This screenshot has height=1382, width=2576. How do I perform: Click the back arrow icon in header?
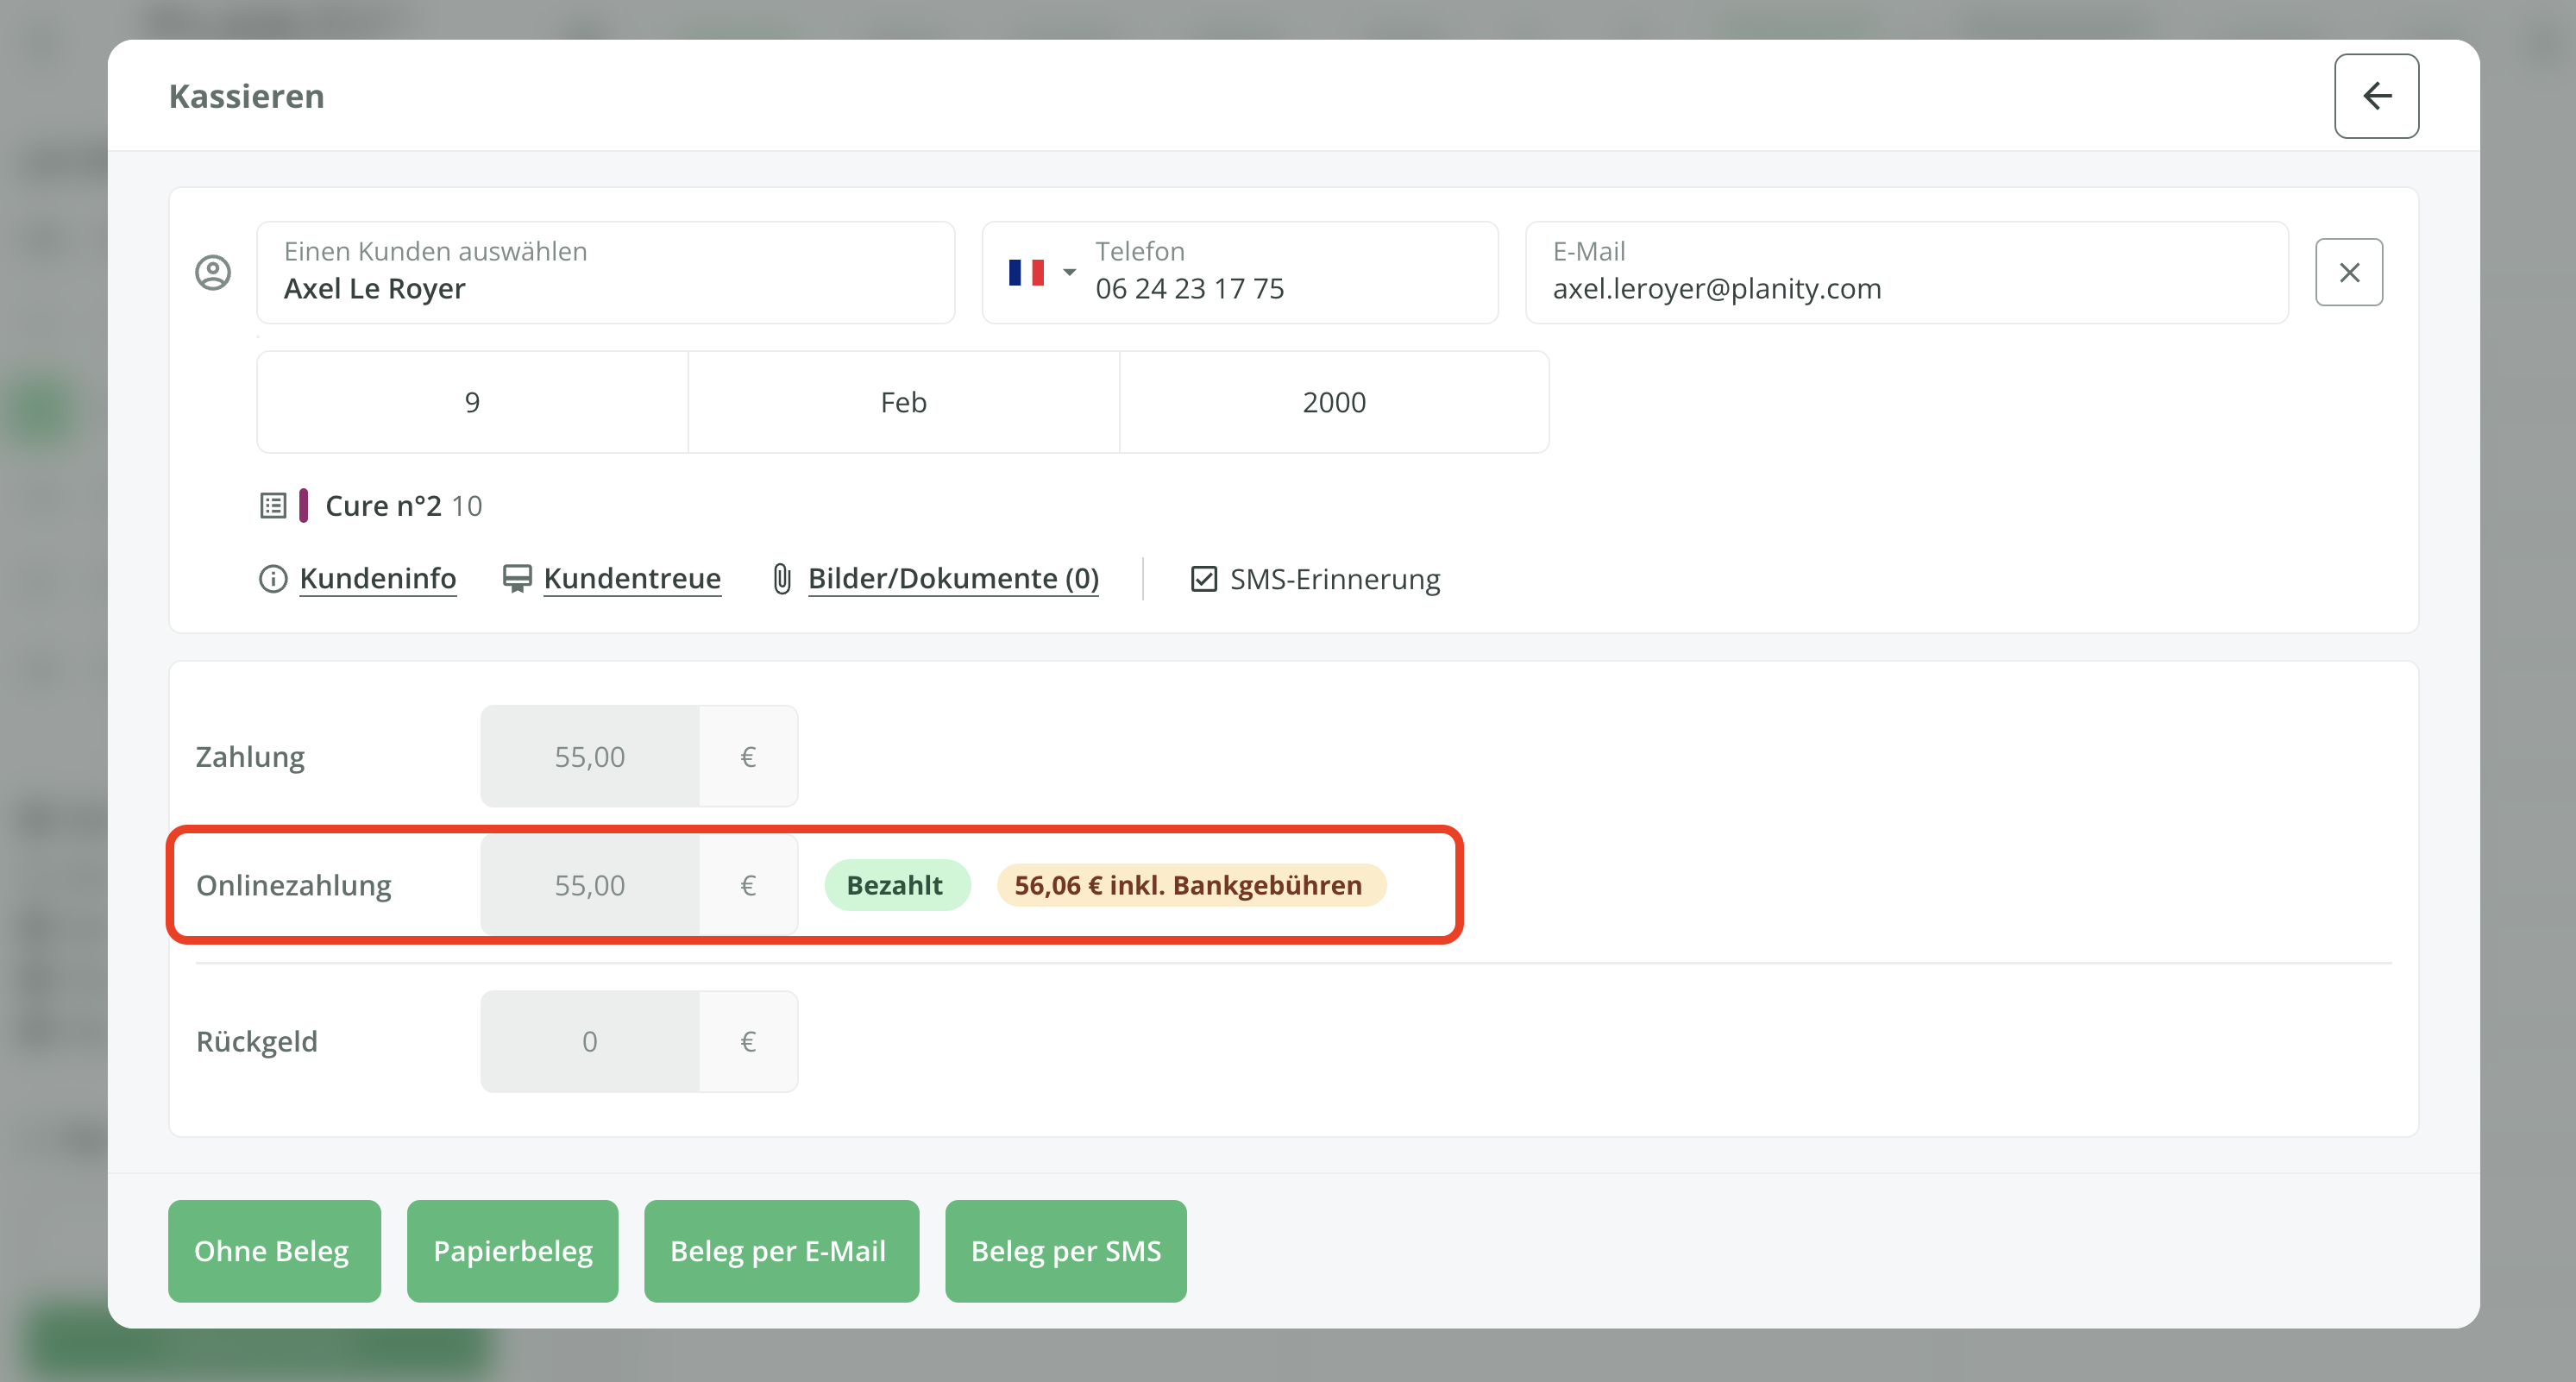2376,96
